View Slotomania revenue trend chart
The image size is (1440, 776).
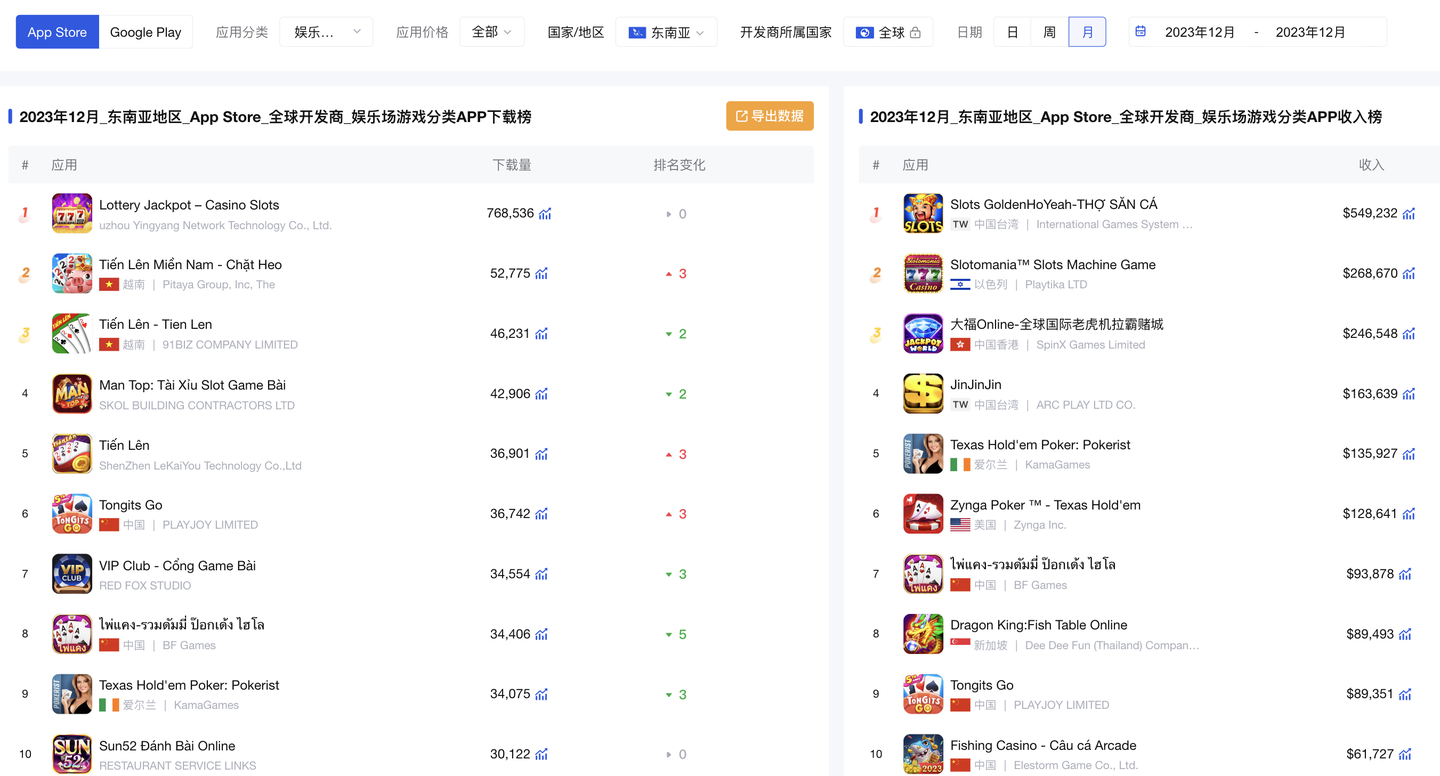1409,274
